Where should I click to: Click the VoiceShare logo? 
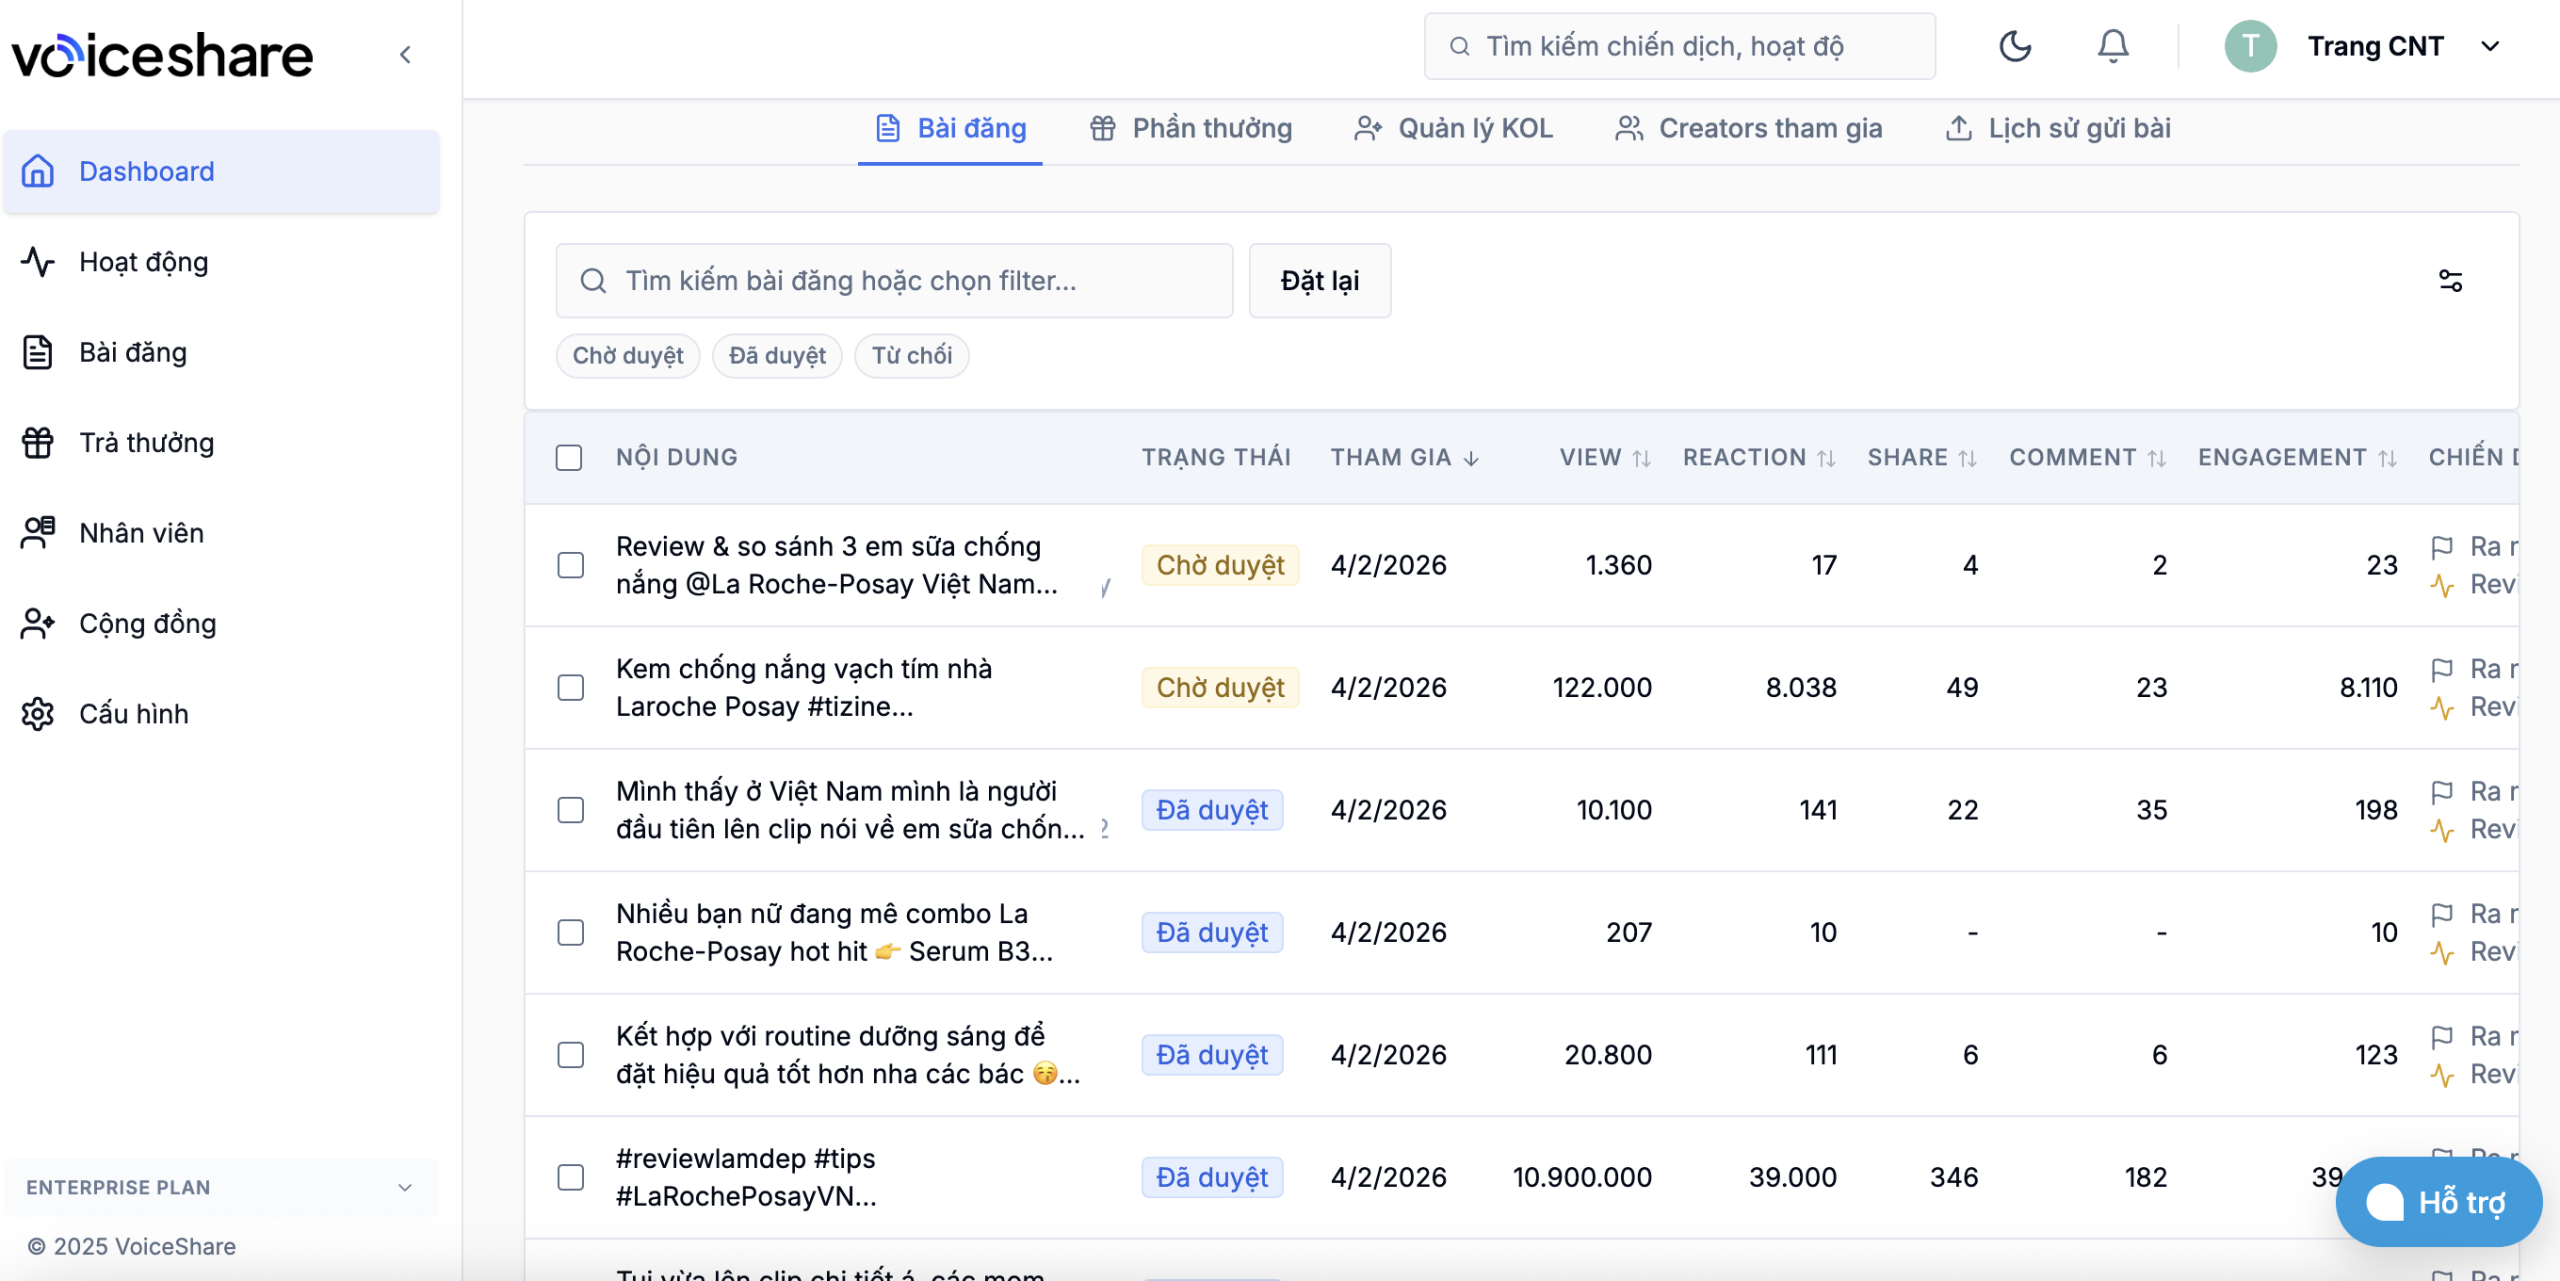(162, 55)
